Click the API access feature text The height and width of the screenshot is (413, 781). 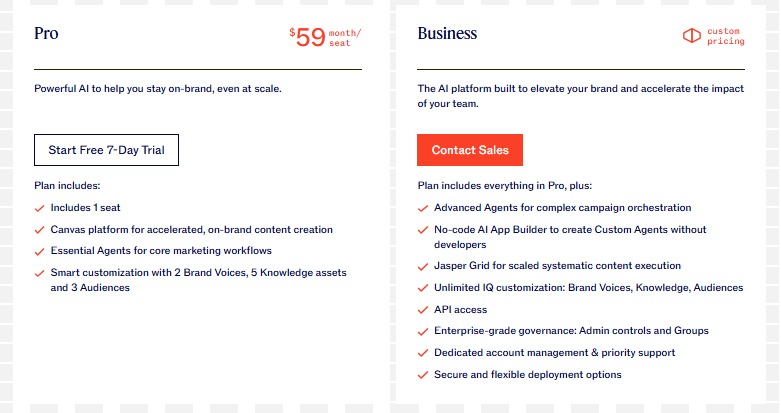(x=460, y=309)
